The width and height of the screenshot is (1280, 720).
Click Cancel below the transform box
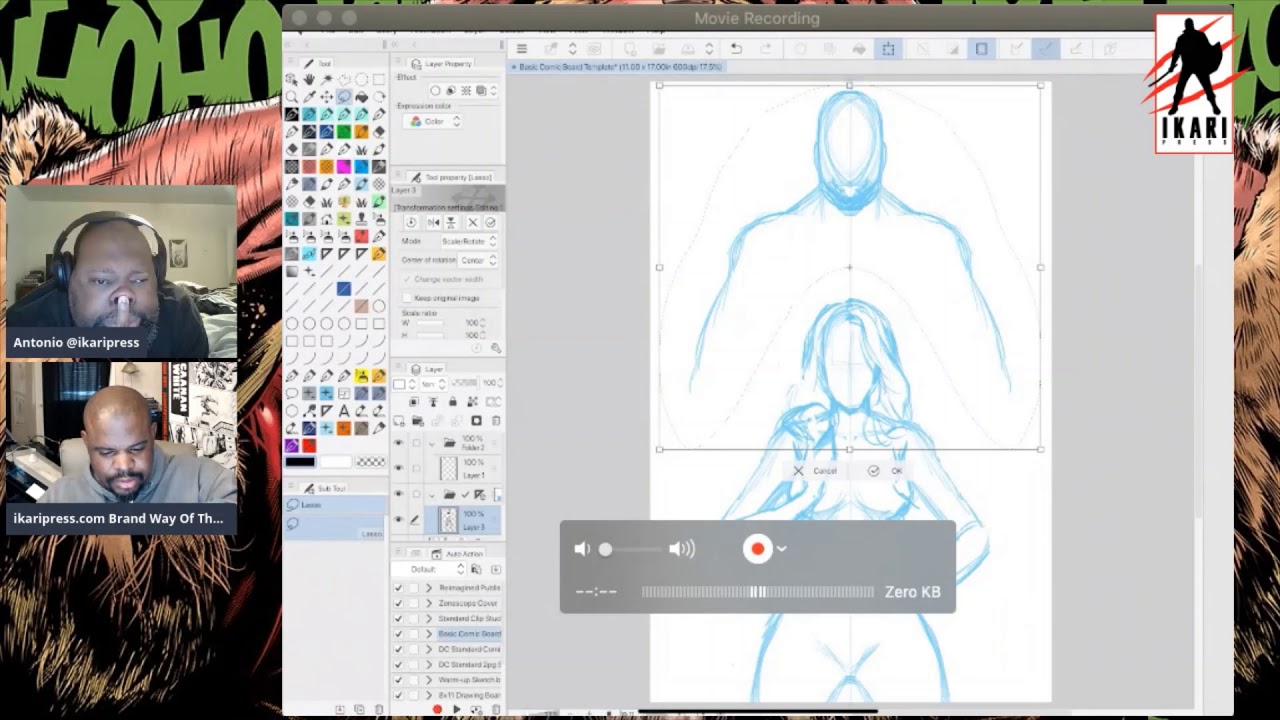click(816, 471)
